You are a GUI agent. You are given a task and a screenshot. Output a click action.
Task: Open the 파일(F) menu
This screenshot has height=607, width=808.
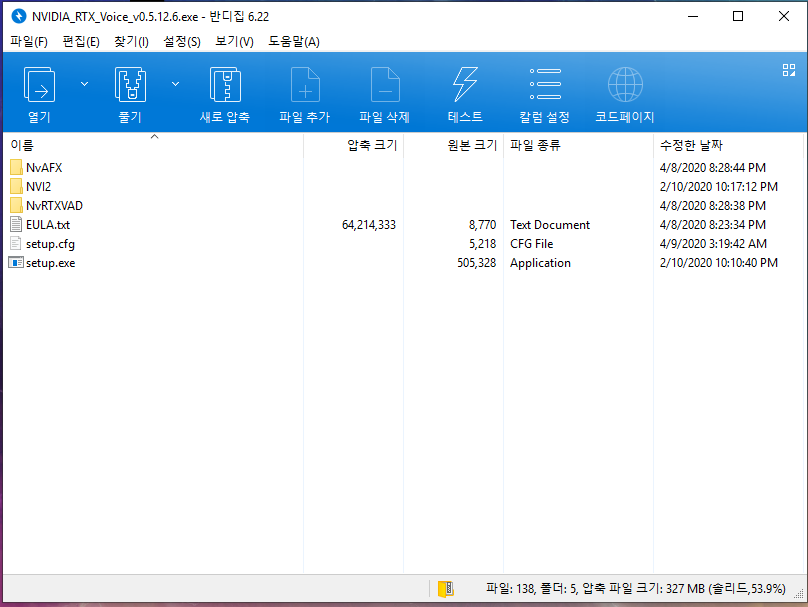29,41
